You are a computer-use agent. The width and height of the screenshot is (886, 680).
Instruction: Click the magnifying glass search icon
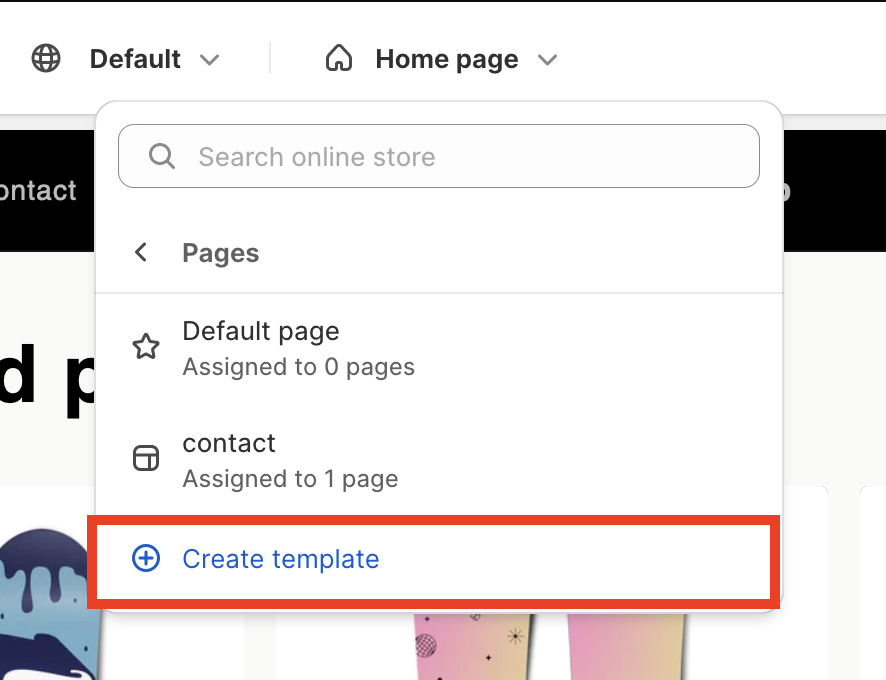tap(161, 157)
